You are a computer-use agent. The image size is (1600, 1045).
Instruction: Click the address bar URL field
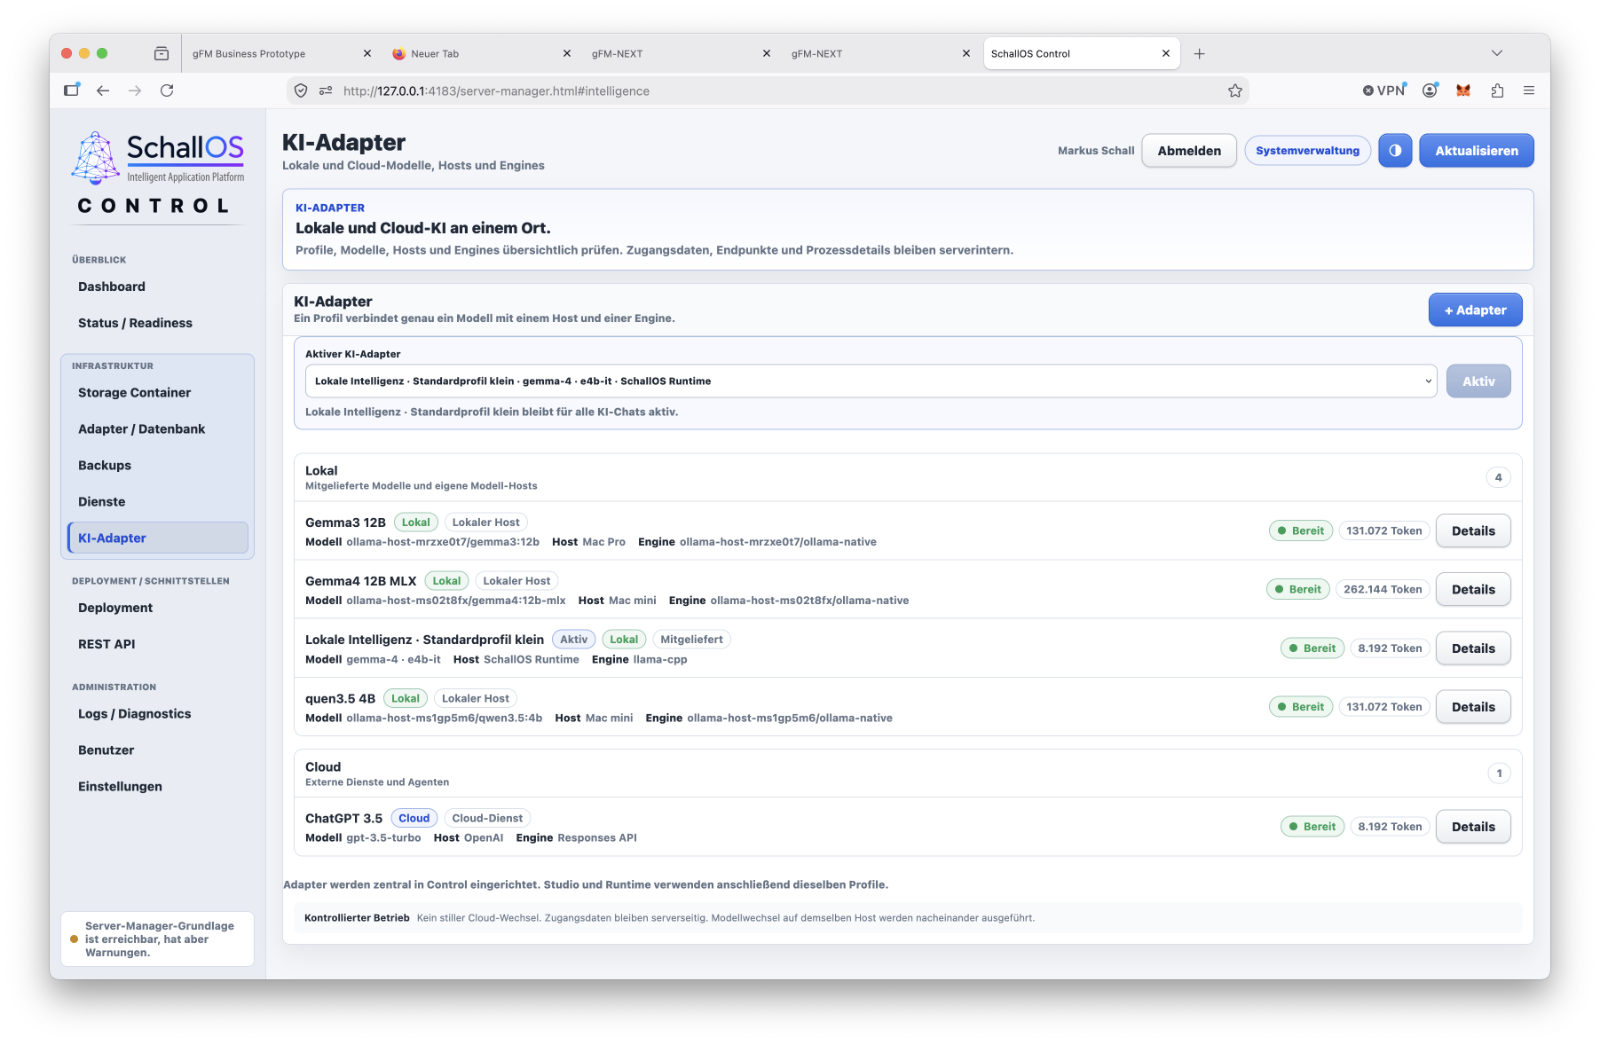coord(770,91)
